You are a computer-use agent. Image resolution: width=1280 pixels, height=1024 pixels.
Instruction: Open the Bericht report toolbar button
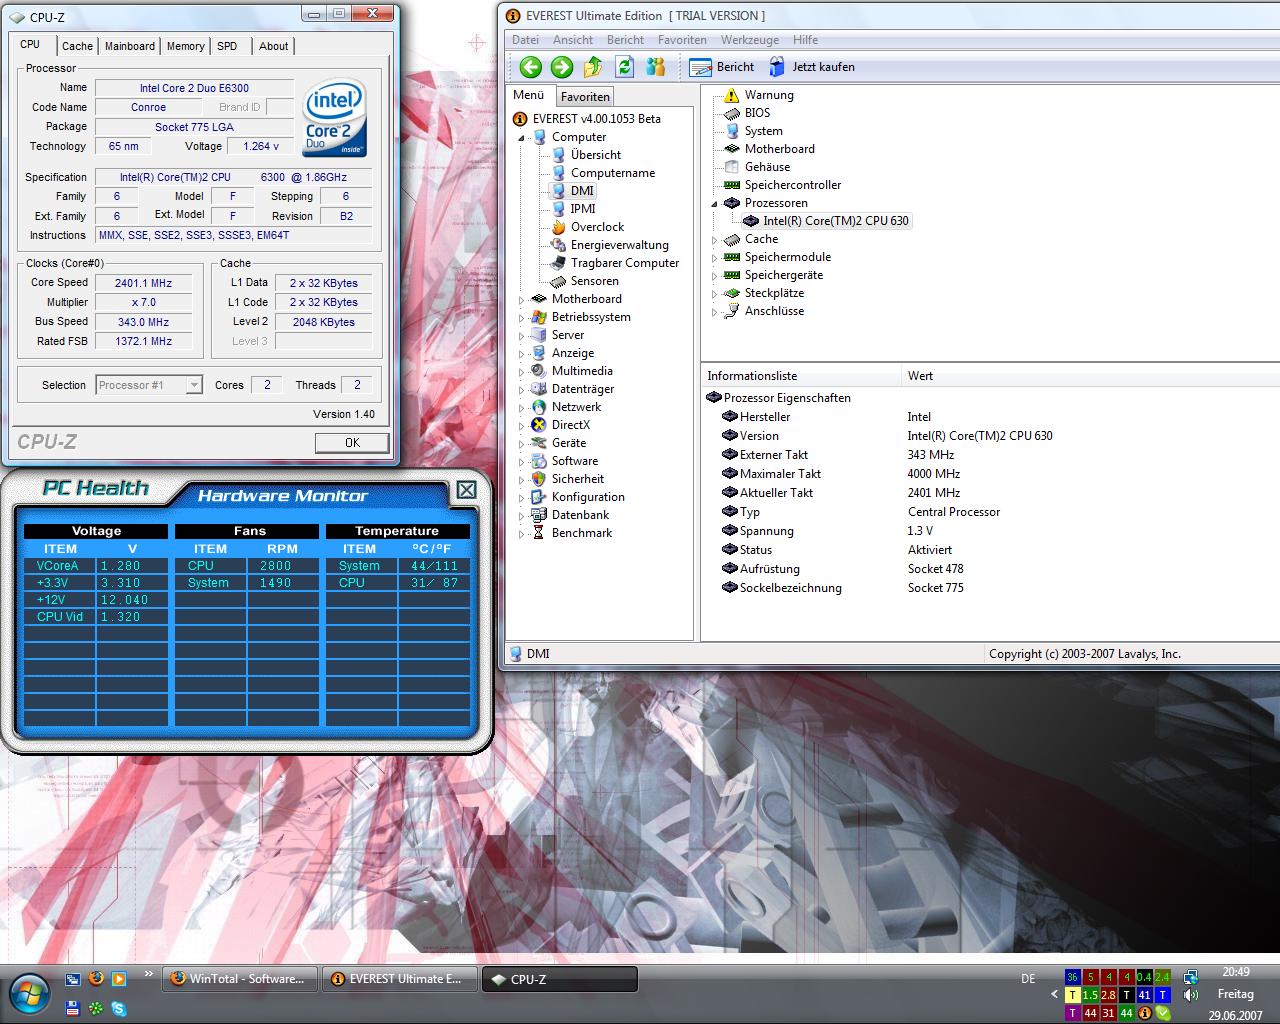[x=722, y=67]
